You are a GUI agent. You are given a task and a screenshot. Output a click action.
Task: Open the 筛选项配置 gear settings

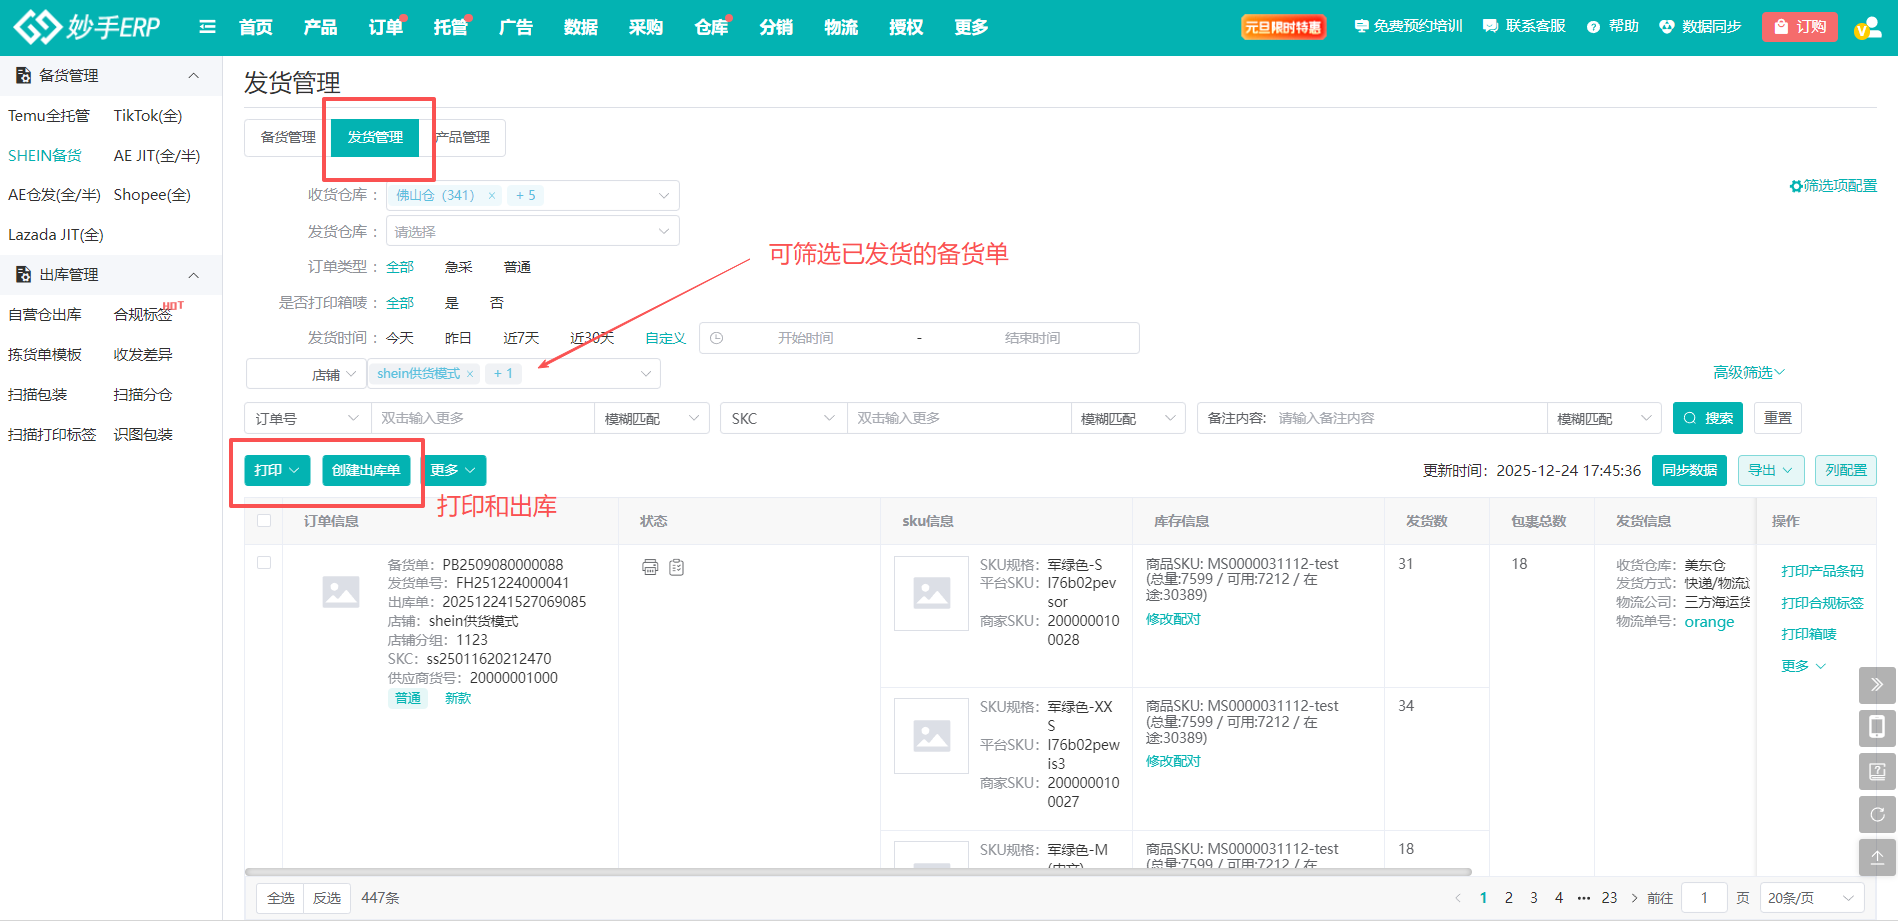point(1833,186)
